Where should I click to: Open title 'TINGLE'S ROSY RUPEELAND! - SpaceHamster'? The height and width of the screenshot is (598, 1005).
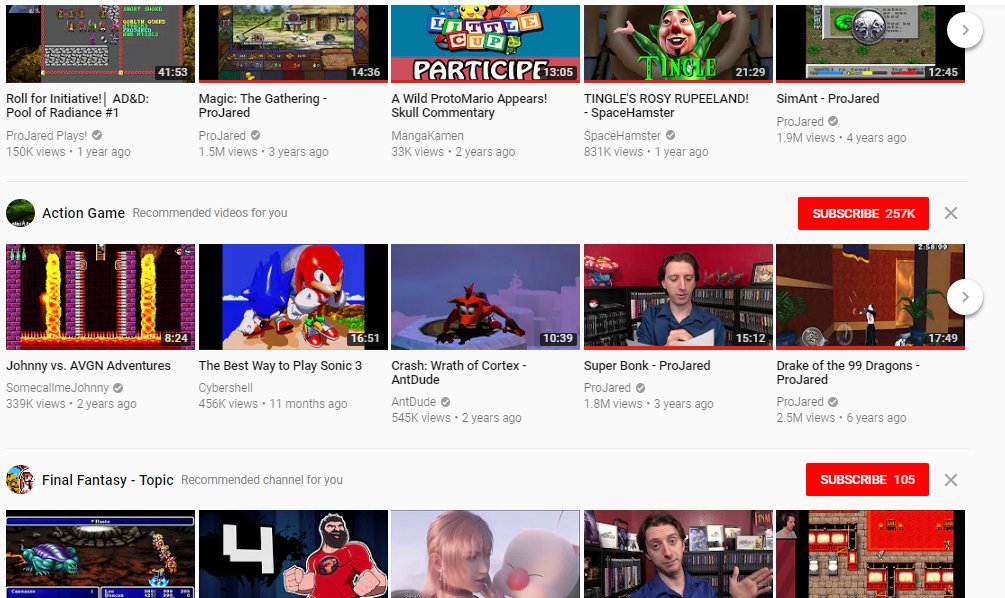pos(666,105)
